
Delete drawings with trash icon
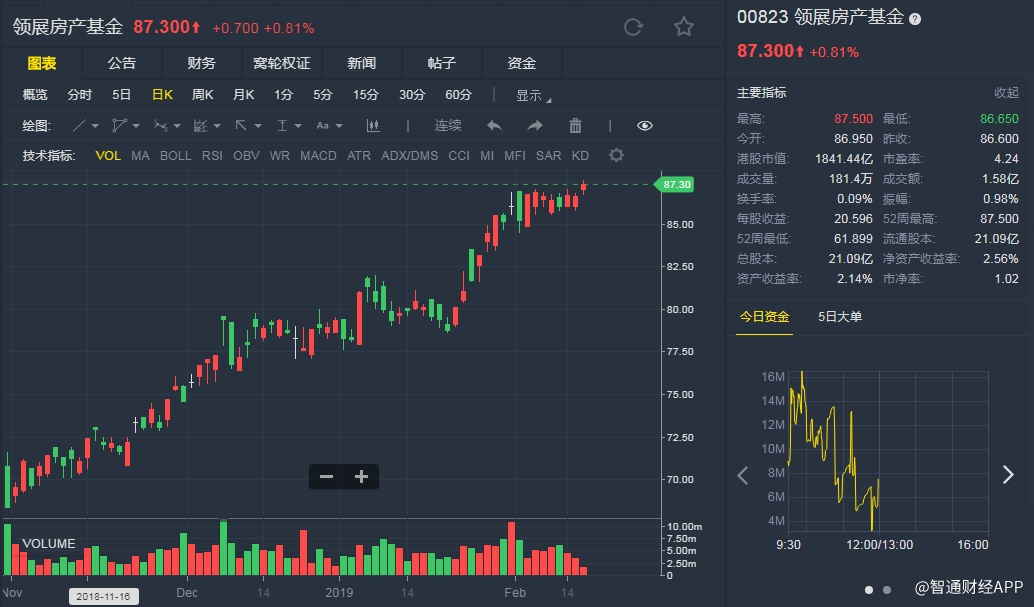click(x=575, y=125)
